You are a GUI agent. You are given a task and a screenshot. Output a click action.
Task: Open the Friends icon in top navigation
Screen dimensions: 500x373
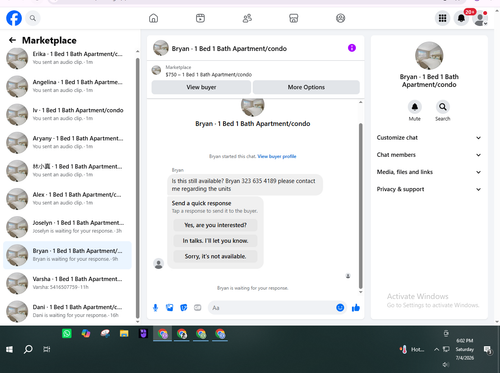point(247,18)
